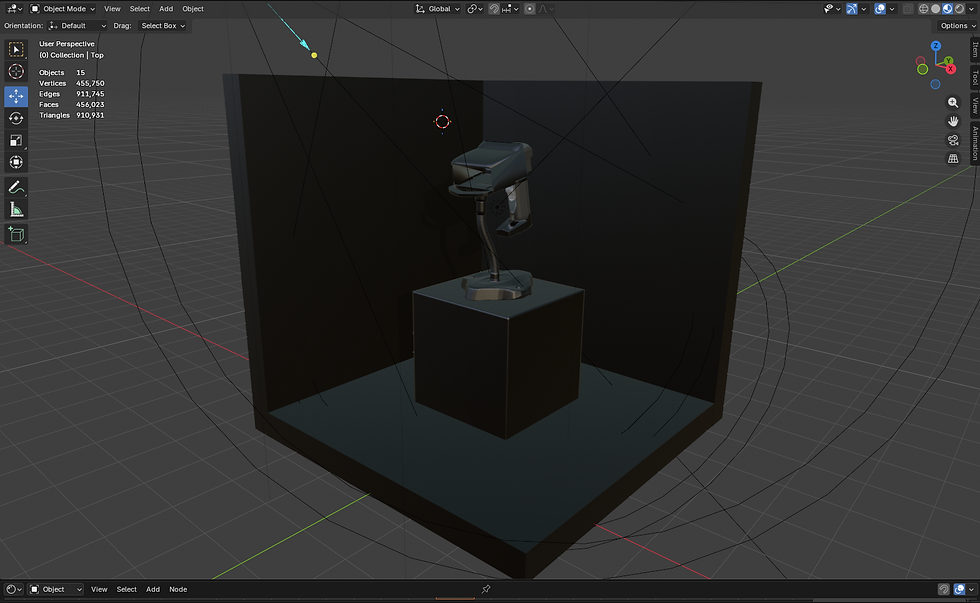Activate the 3D Cursor tool
Image resolution: width=980 pixels, height=603 pixels.
(x=16, y=71)
